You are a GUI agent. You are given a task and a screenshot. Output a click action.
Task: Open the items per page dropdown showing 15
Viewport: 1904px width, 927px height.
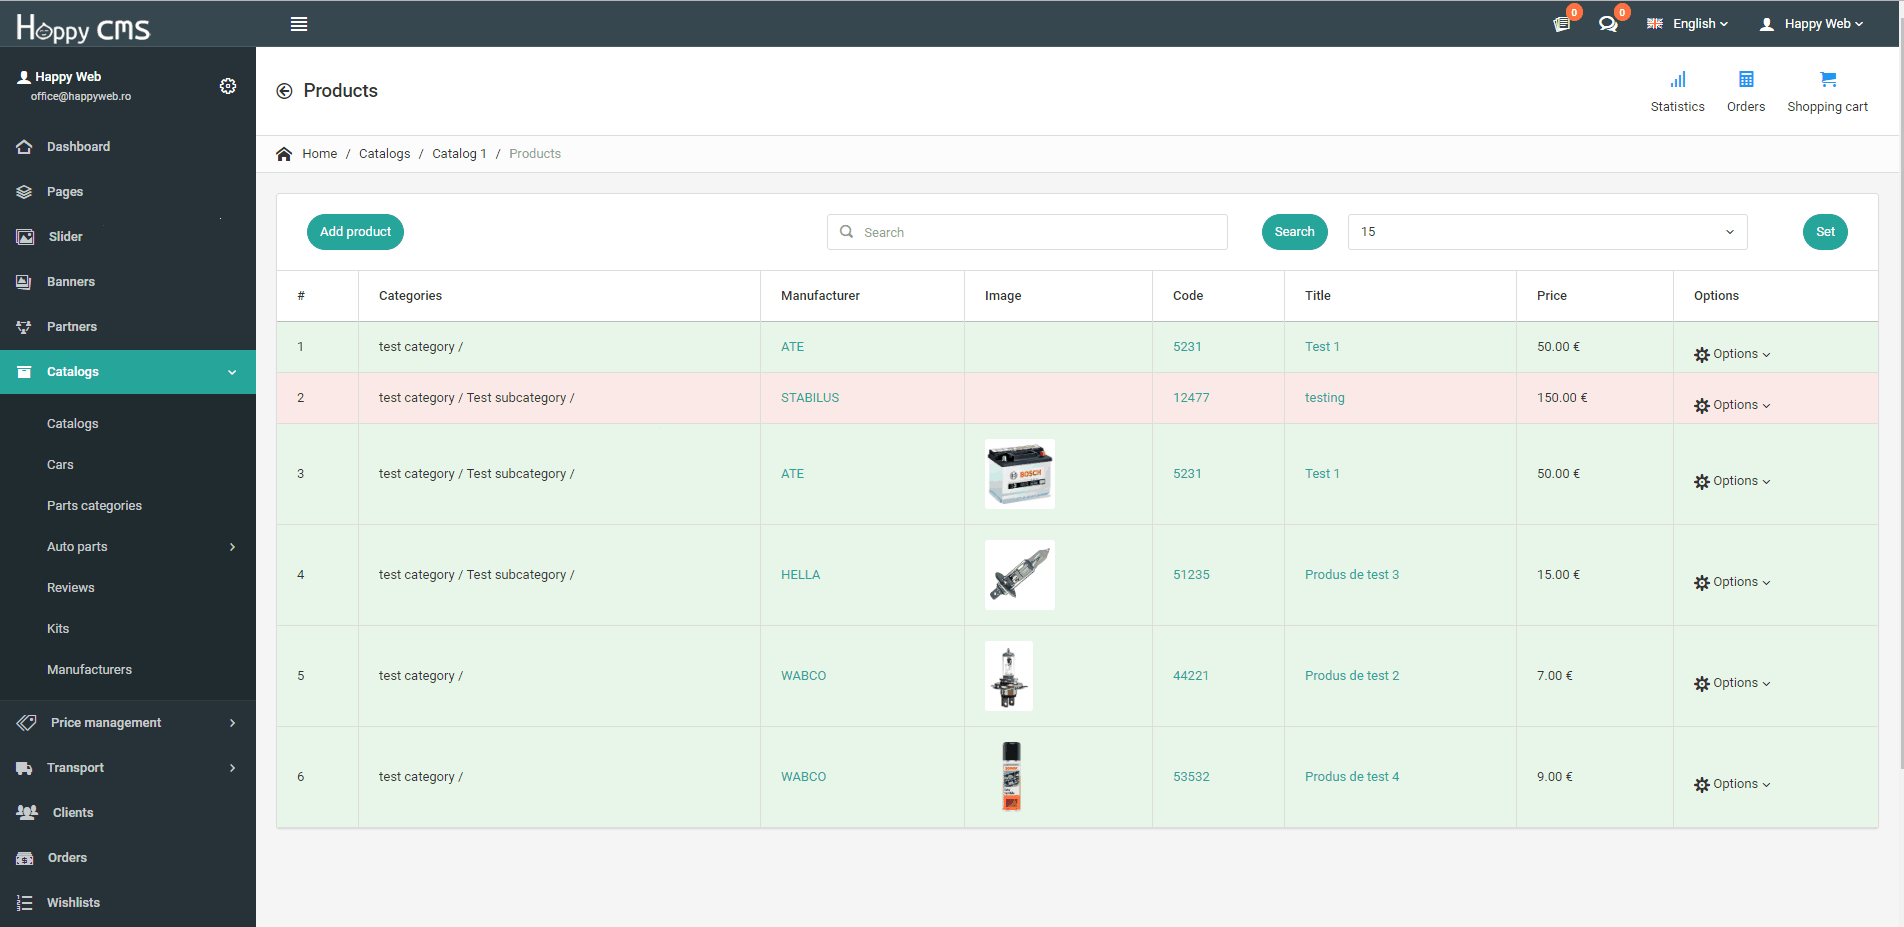1547,232
